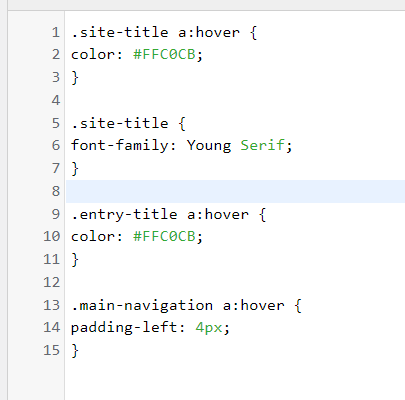Screen dimensions: 405x400
Task: Click the closing brace on line 7
Action: (x=75, y=168)
